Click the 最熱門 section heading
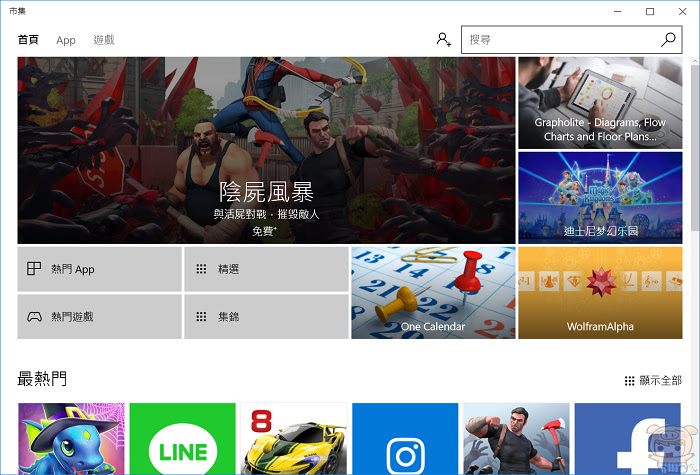The image size is (700, 475). pyautogui.click(x=42, y=379)
